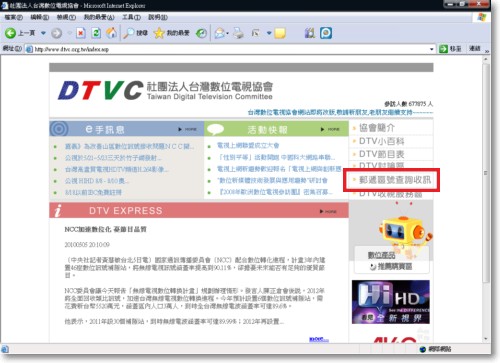500x363 pixels.
Task: Click into the address bar URL field
Action: 231,49
